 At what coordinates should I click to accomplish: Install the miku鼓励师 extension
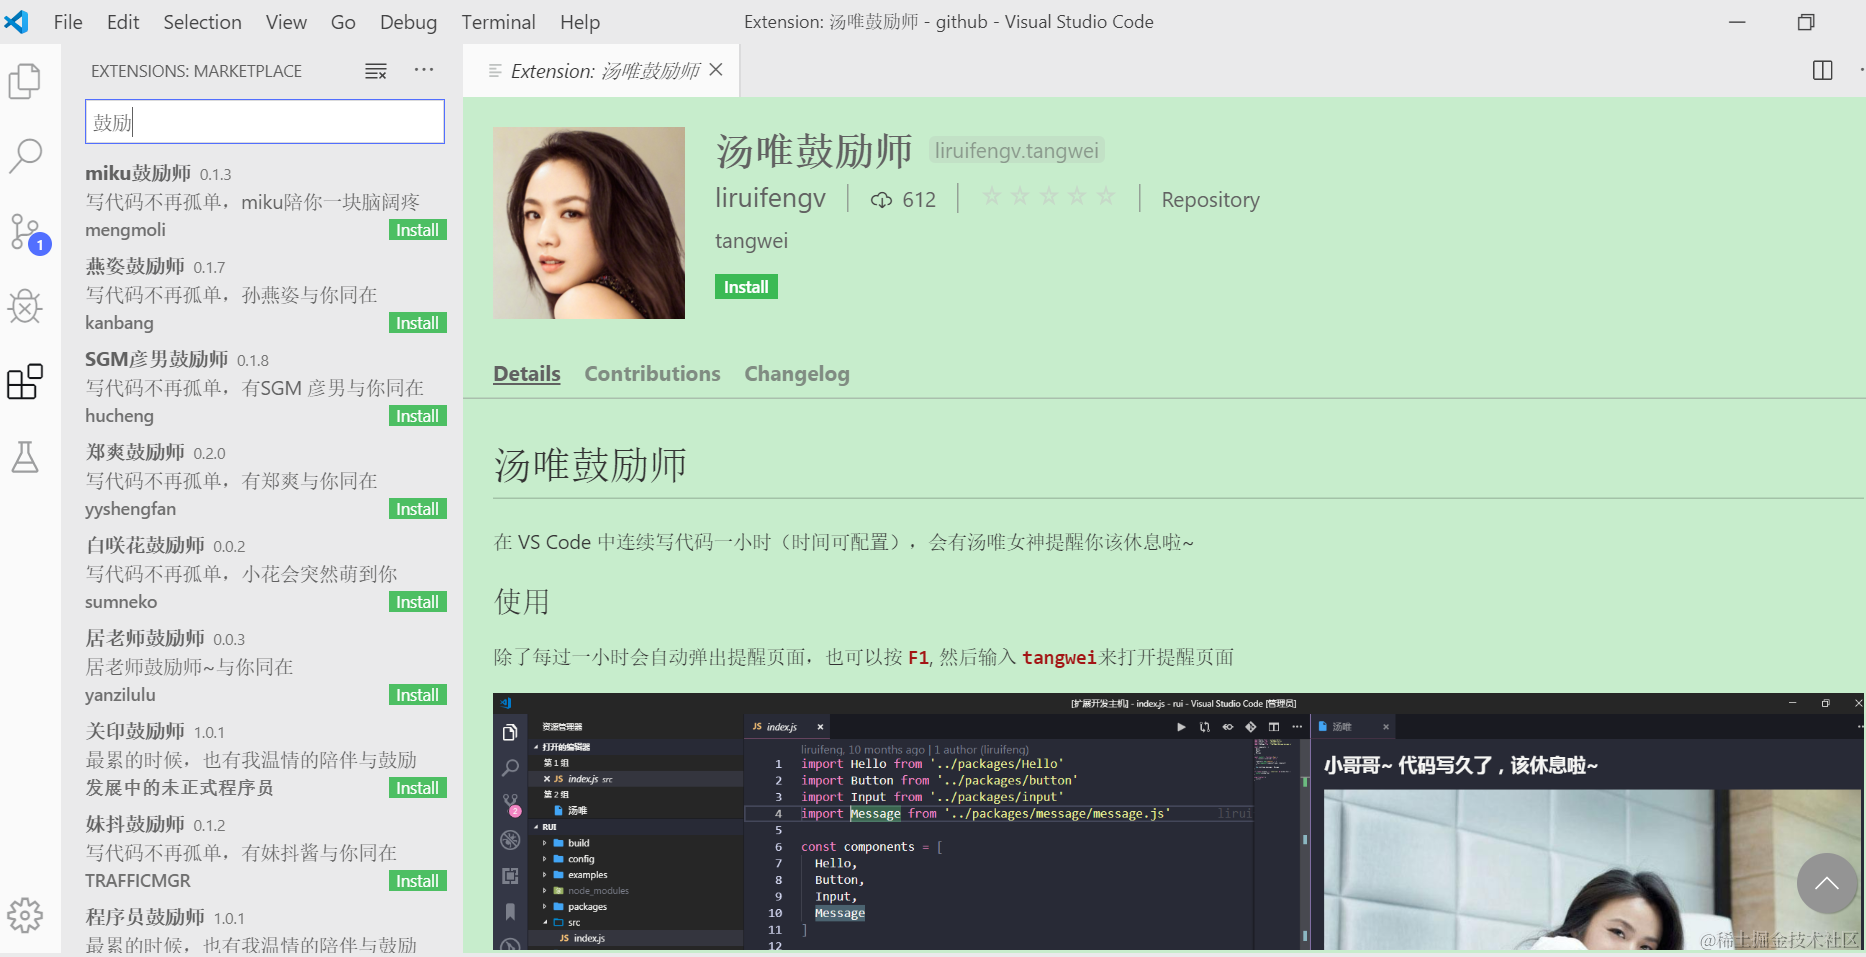pyautogui.click(x=417, y=229)
